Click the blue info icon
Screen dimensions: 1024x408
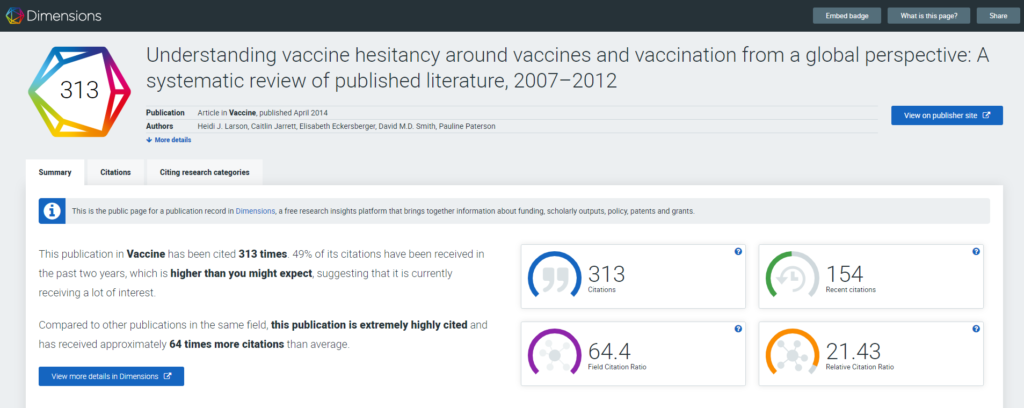tap(52, 211)
